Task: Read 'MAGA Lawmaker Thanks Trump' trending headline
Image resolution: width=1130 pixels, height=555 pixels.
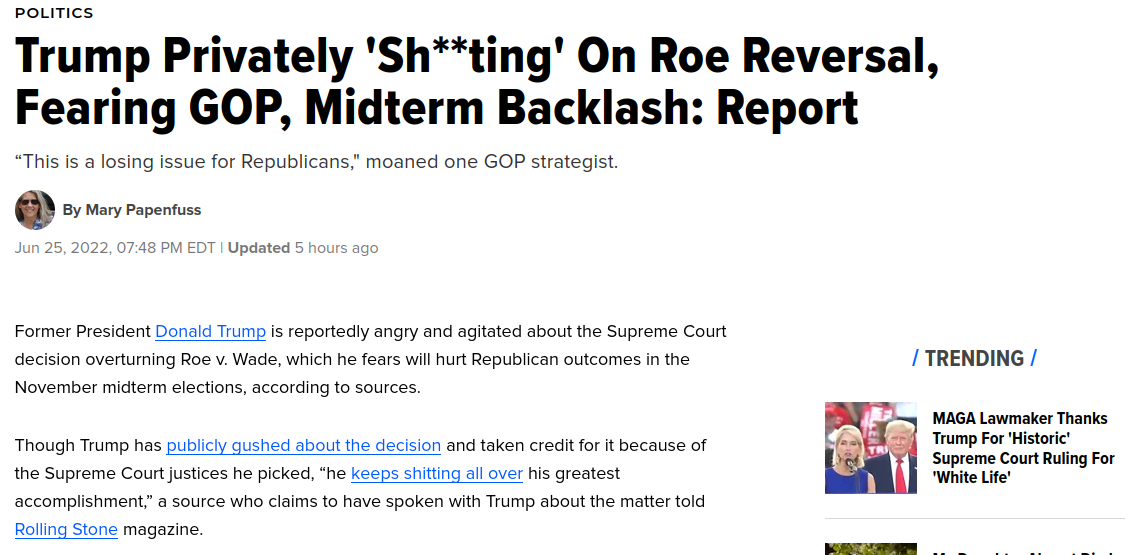Action: [x=1023, y=448]
